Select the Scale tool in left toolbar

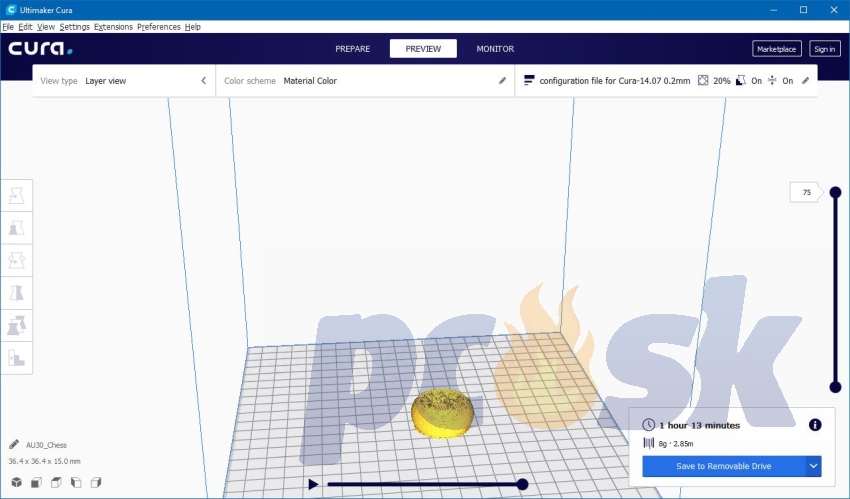click(x=16, y=228)
